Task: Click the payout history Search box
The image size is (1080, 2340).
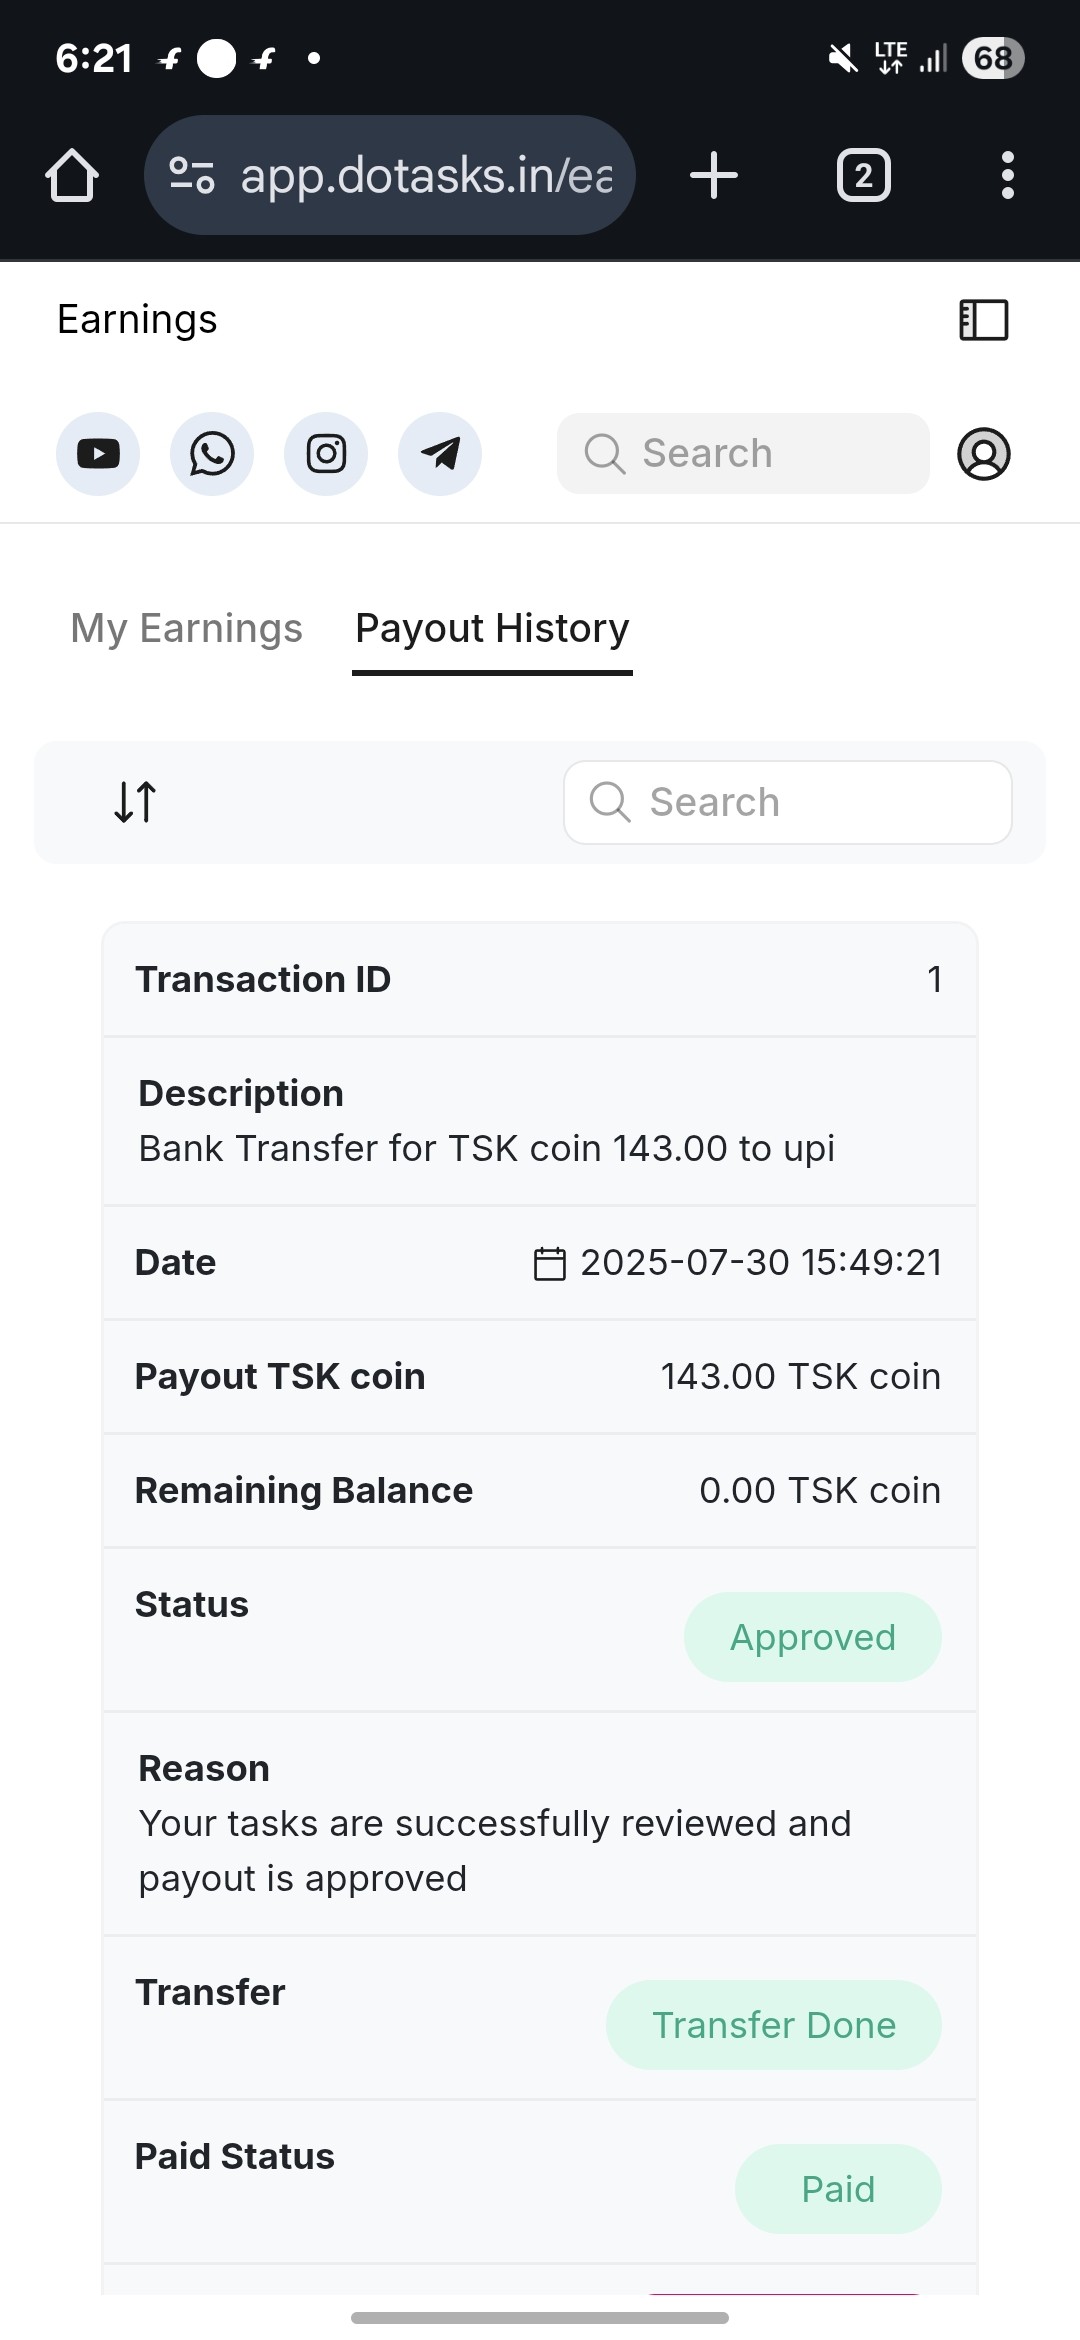Action: tap(788, 802)
